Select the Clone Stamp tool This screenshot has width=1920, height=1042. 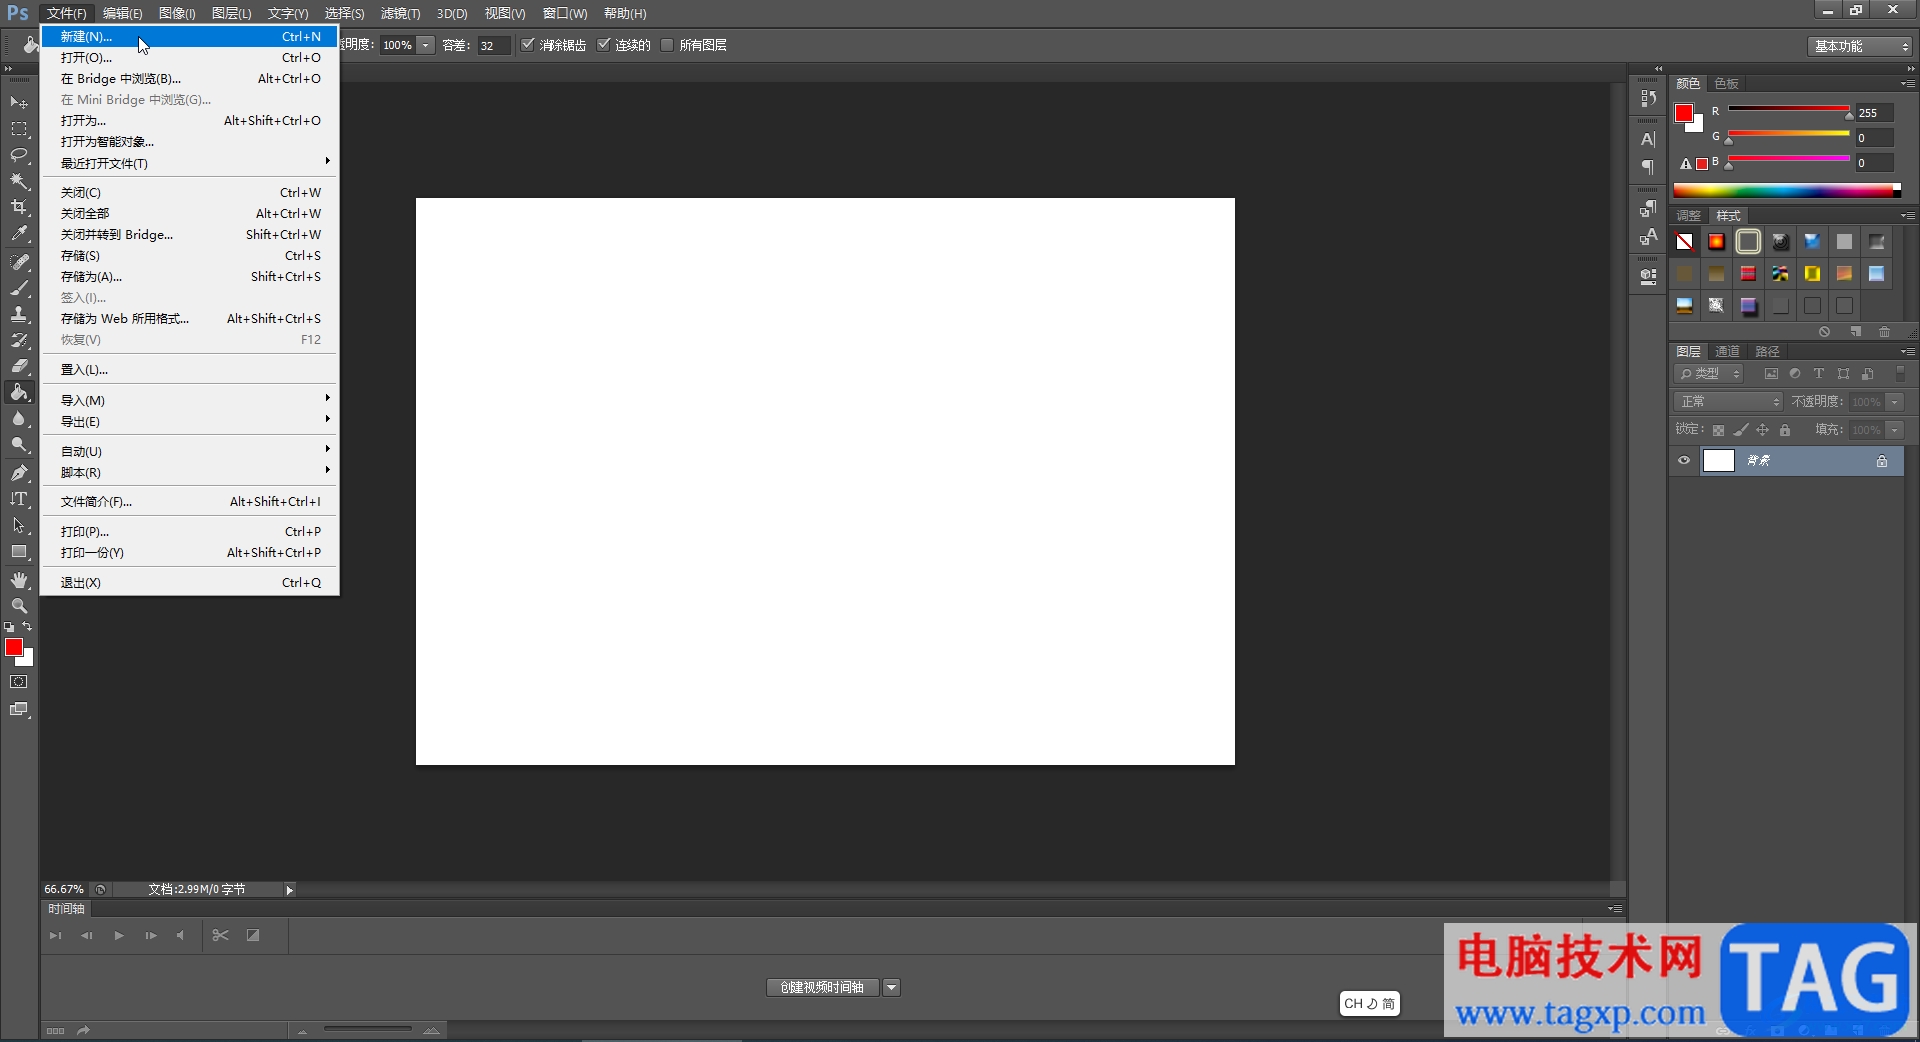pyautogui.click(x=19, y=314)
